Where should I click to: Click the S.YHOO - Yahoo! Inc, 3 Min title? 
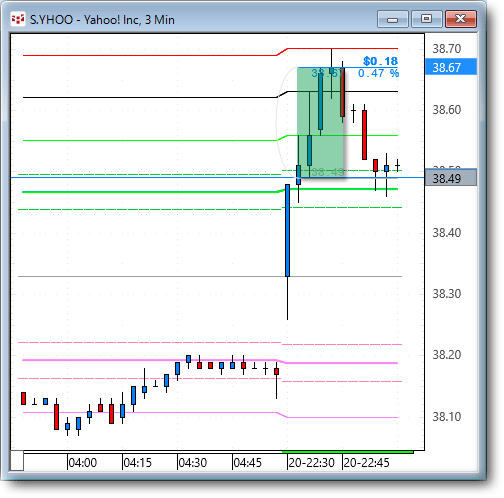102,20
